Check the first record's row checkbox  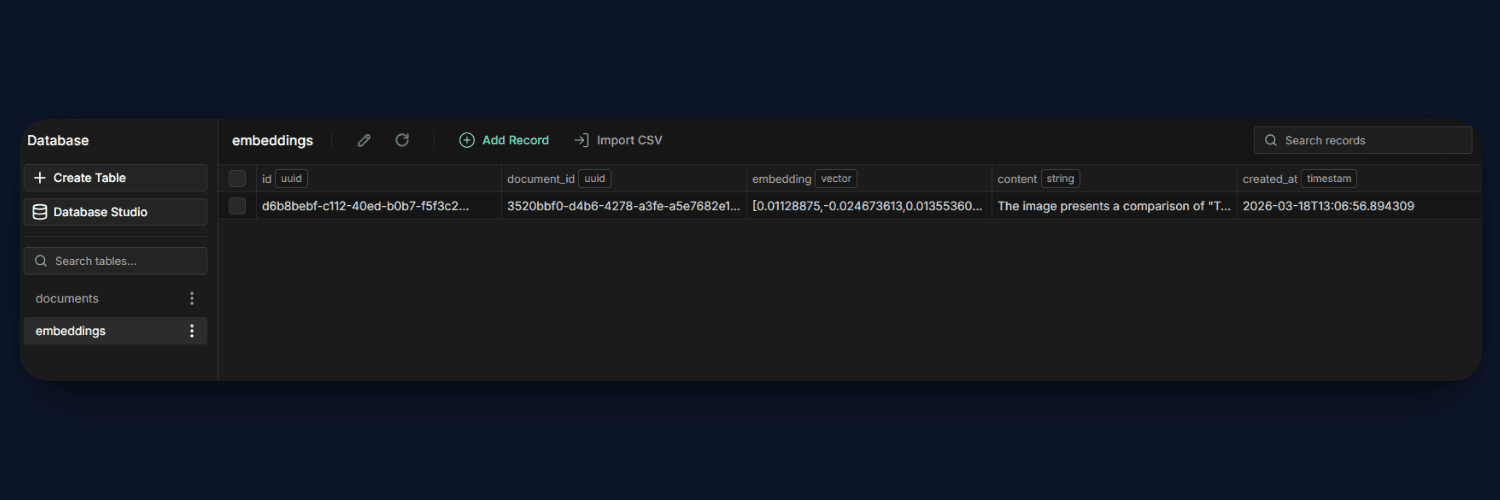coord(237,206)
